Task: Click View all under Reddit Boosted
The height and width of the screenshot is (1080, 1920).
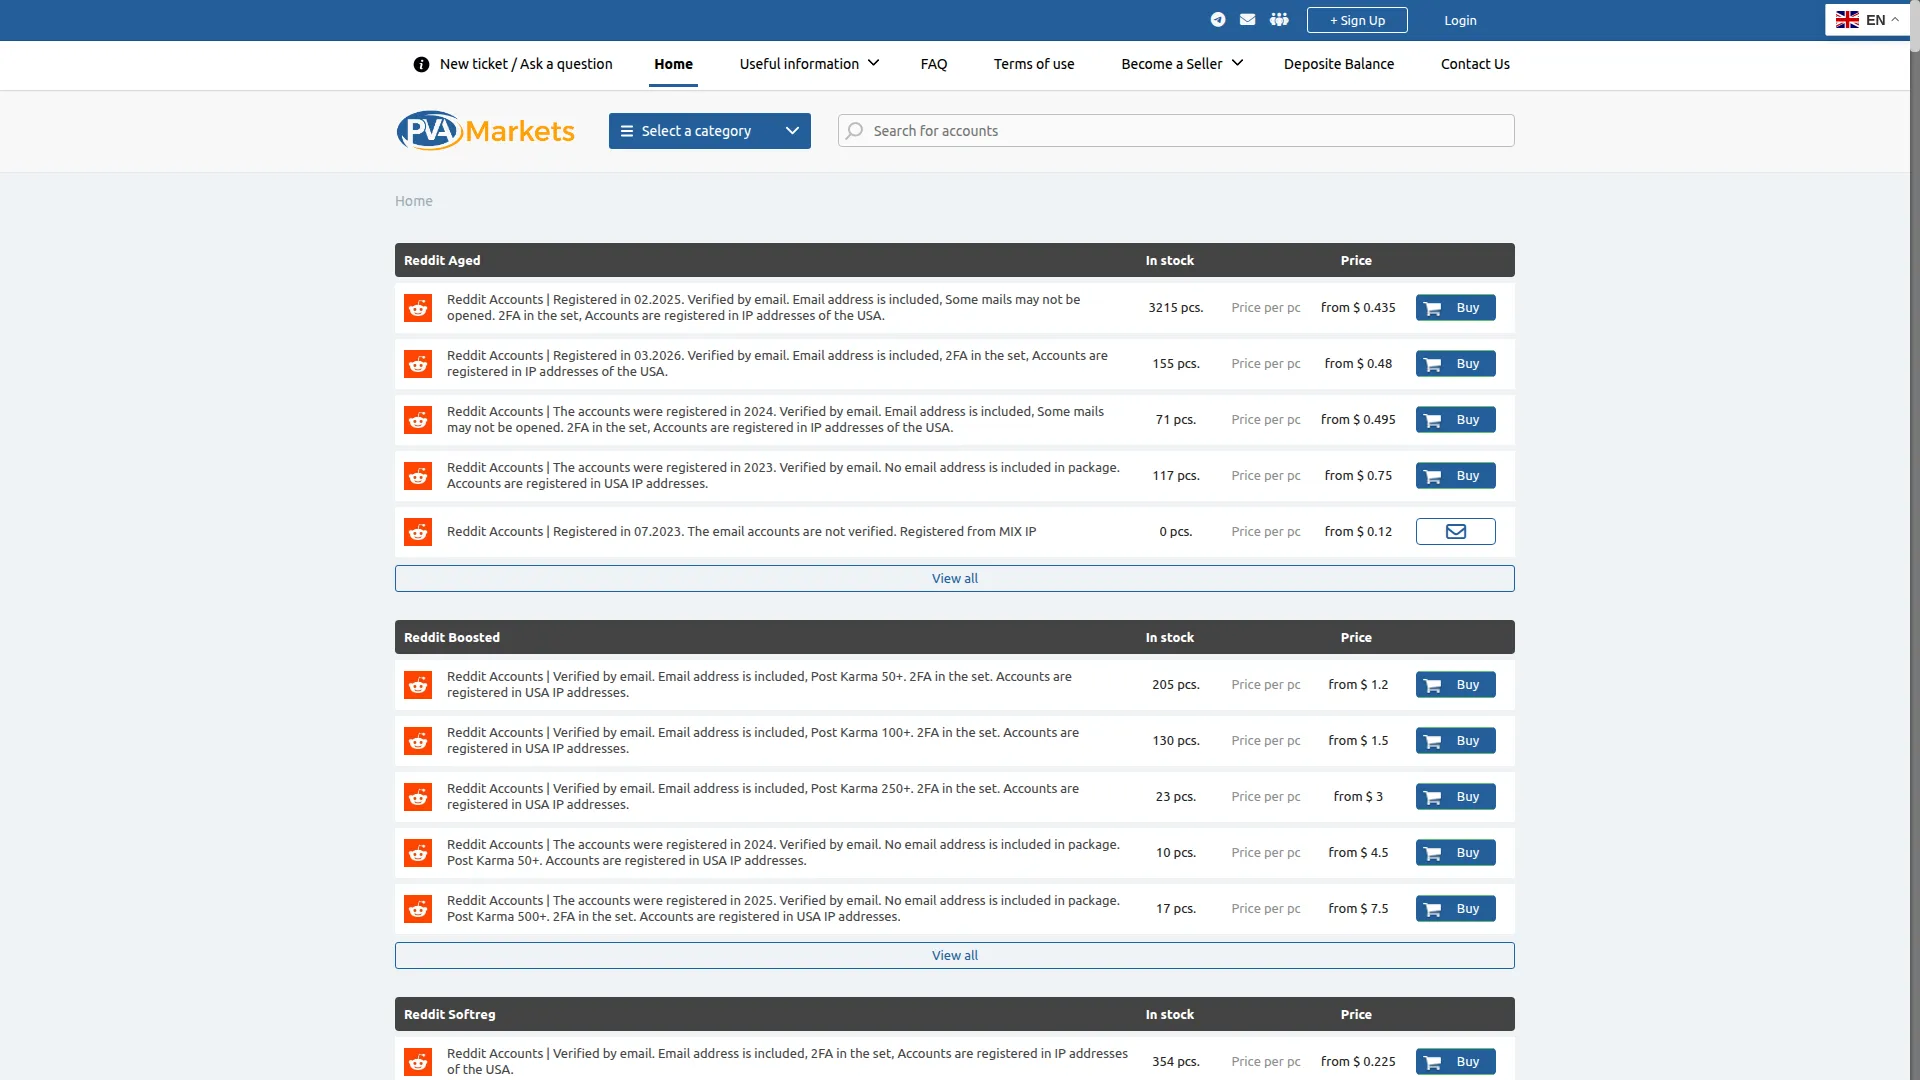Action: pyautogui.click(x=955, y=956)
